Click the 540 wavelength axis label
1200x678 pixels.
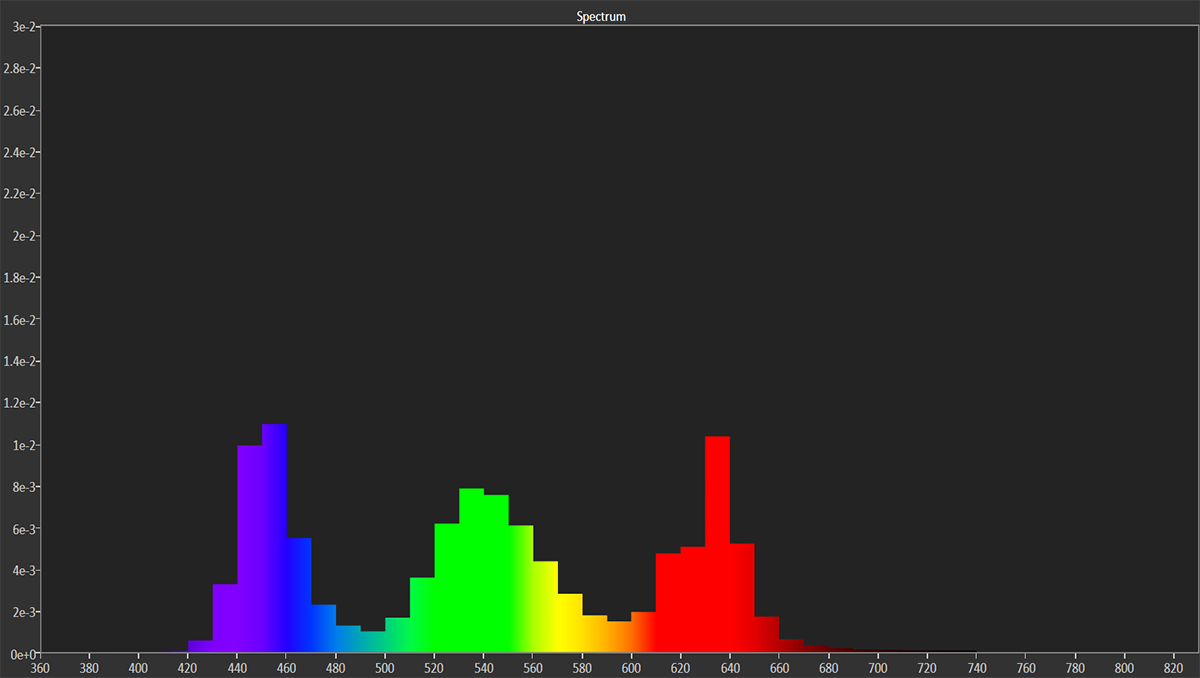point(484,667)
